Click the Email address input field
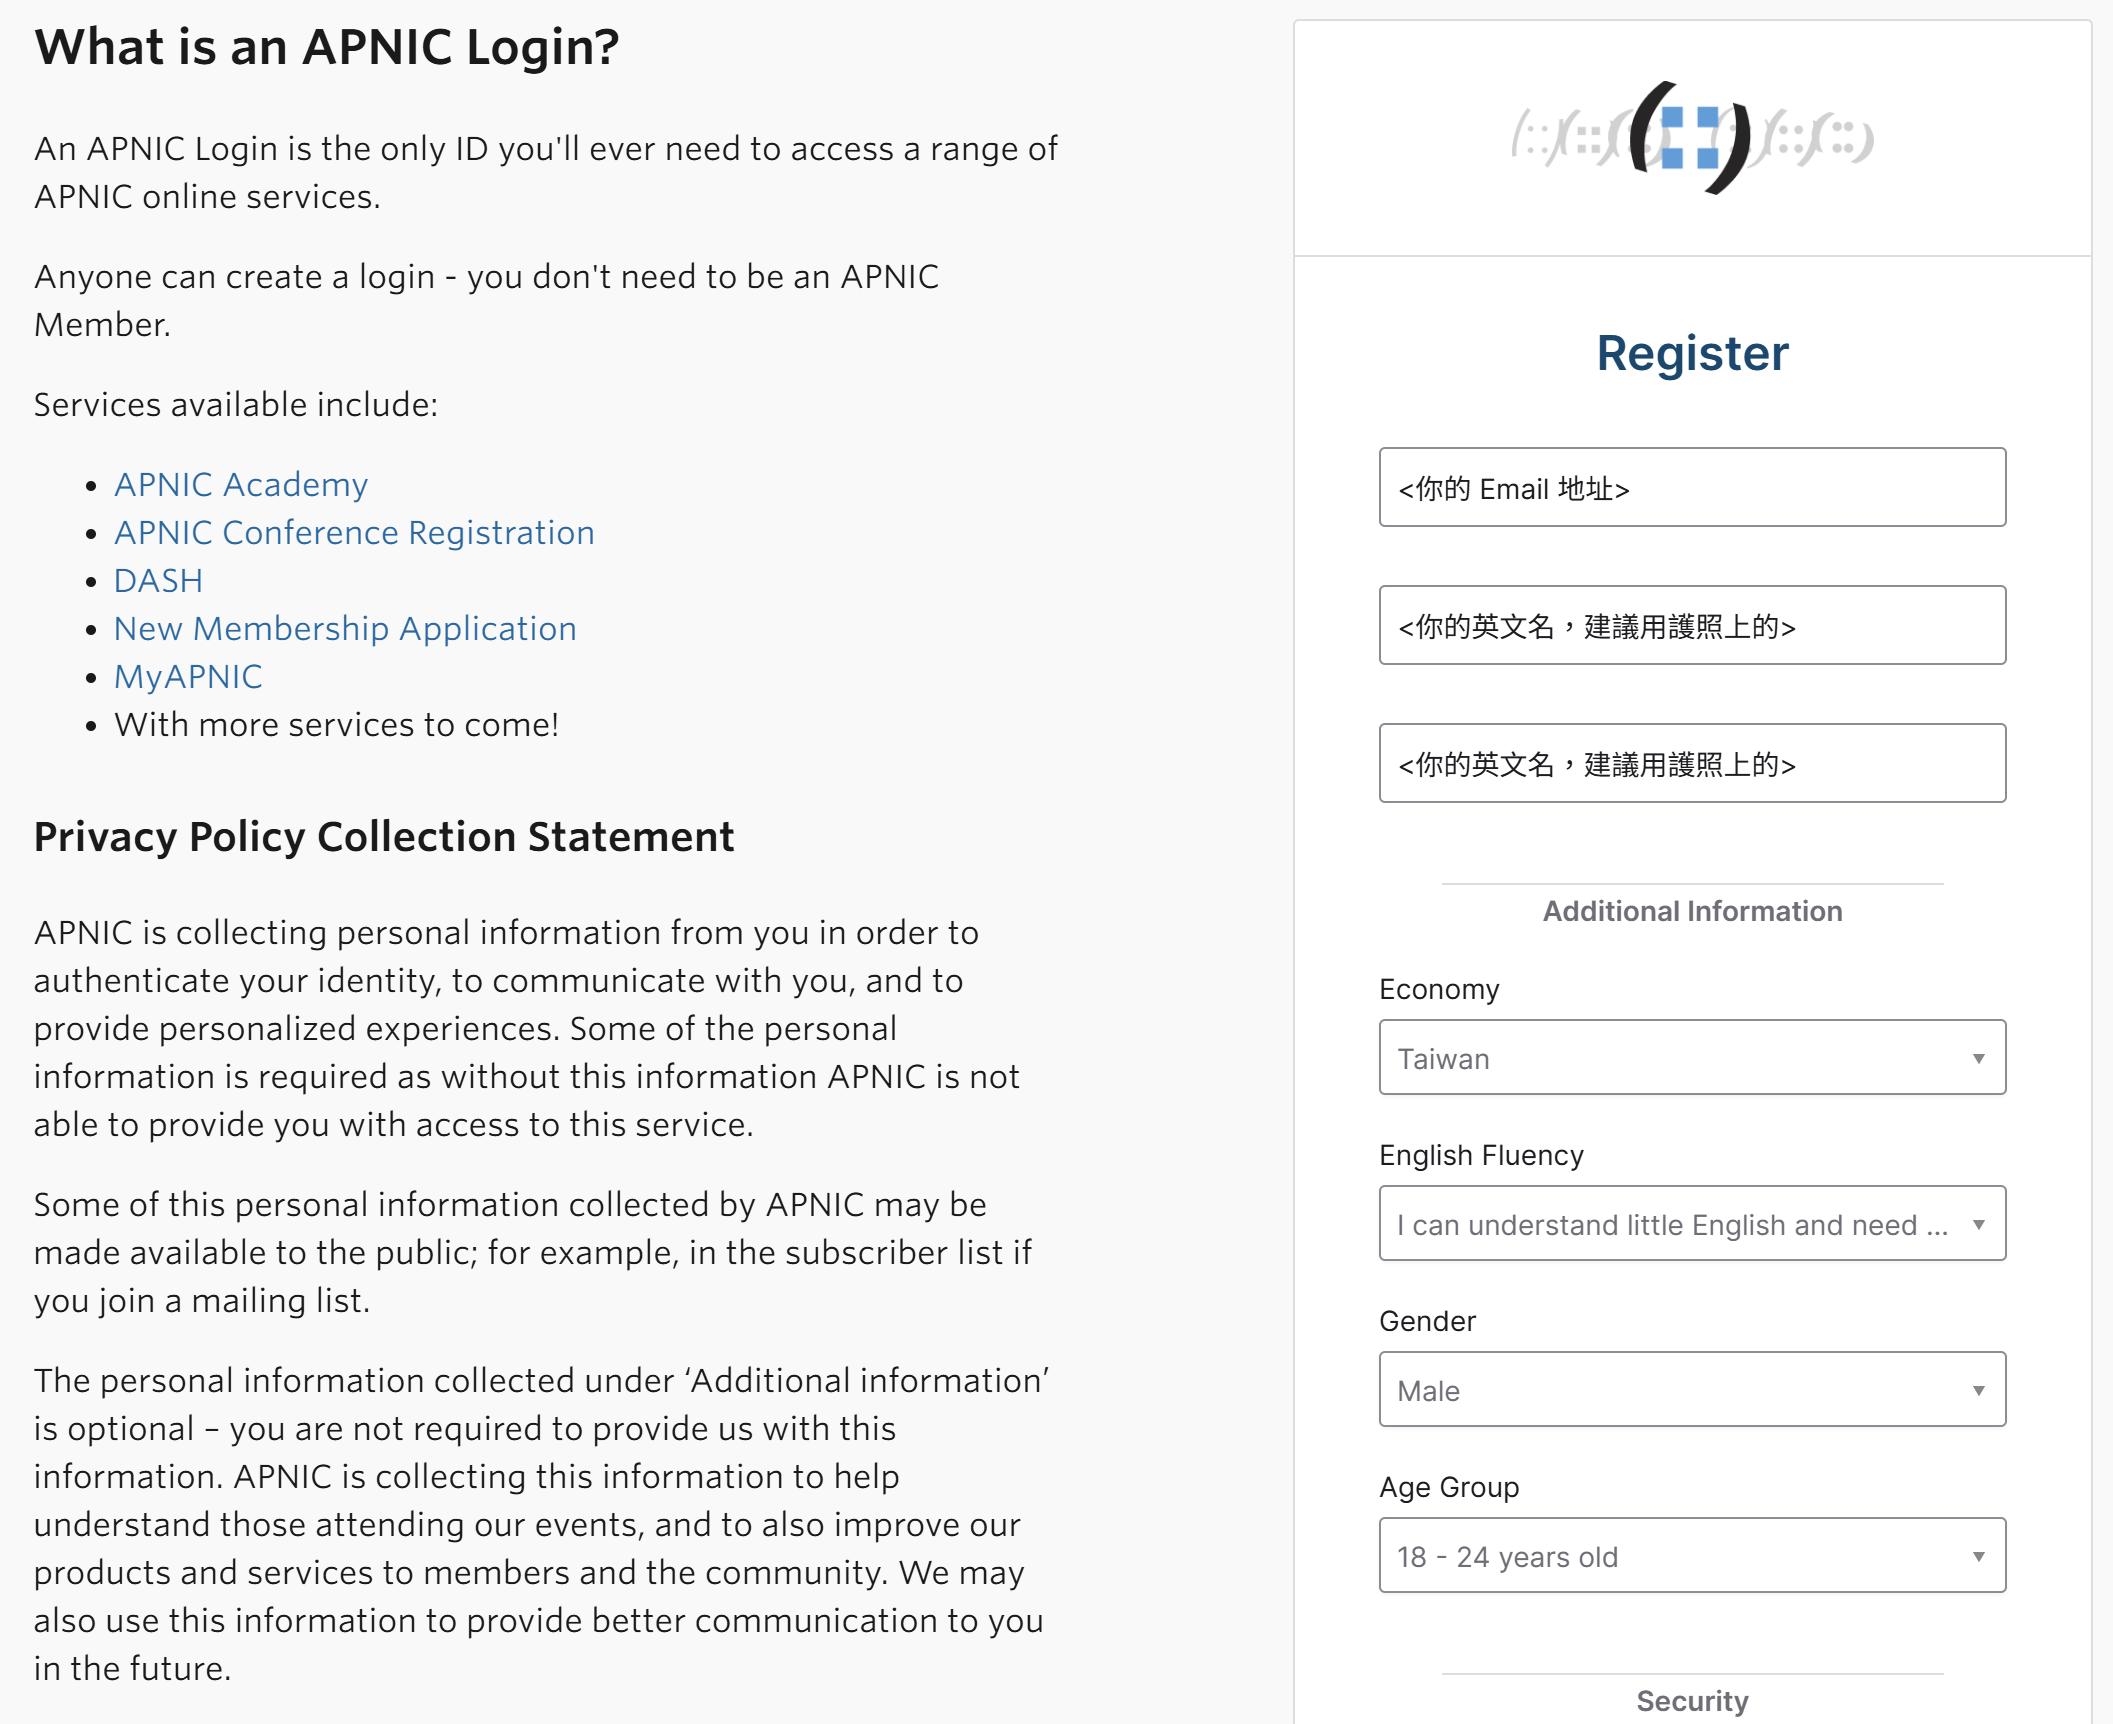 point(1691,488)
